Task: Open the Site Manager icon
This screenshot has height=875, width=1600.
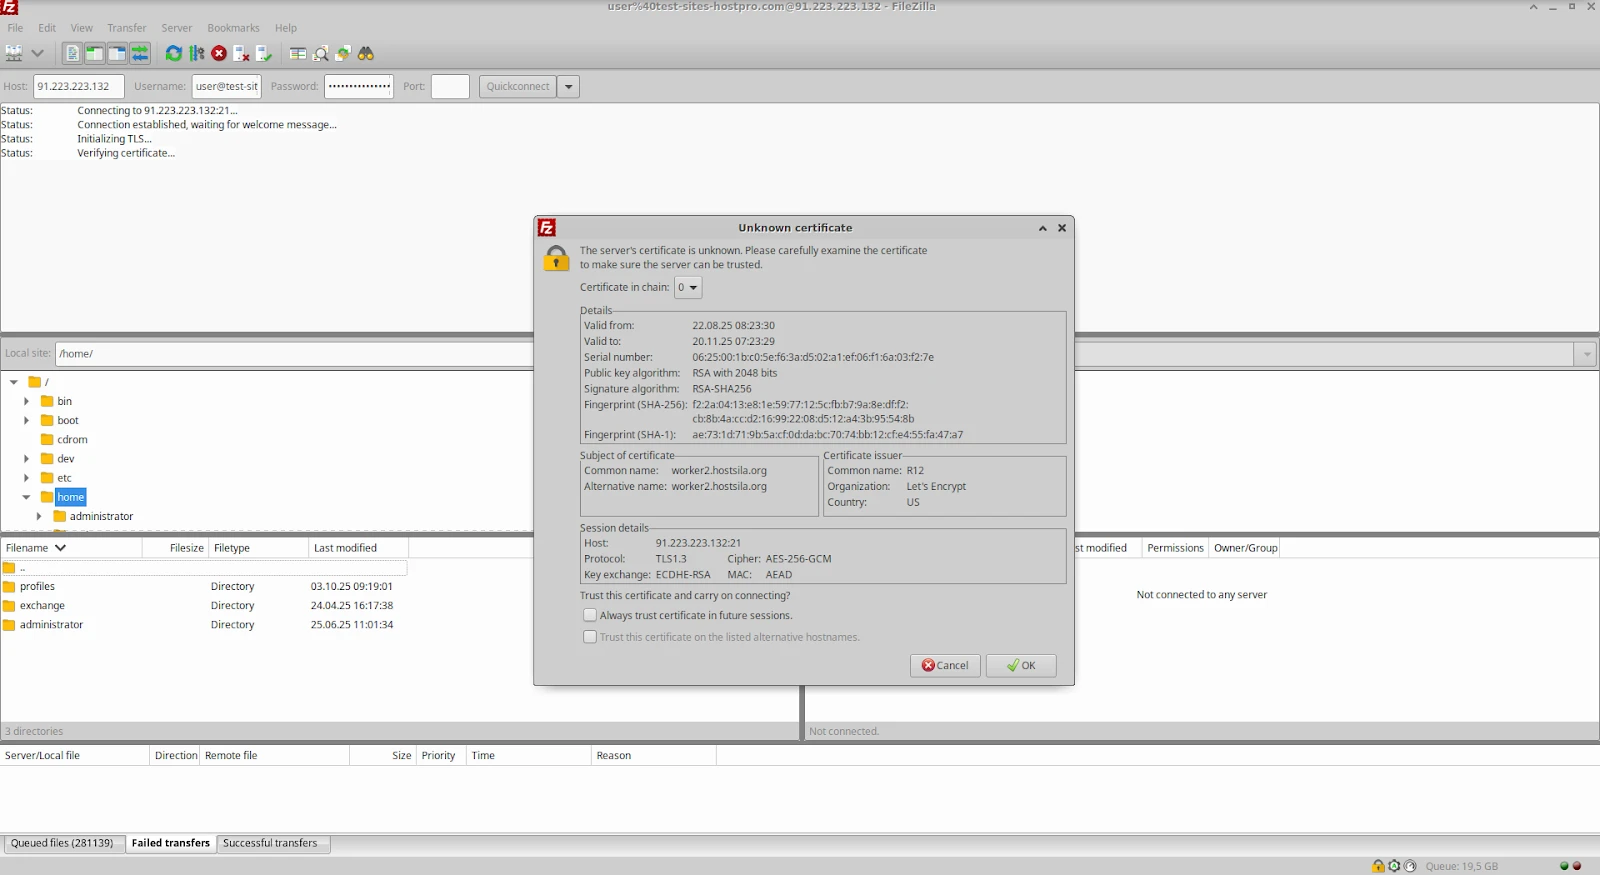Action: click(x=14, y=54)
